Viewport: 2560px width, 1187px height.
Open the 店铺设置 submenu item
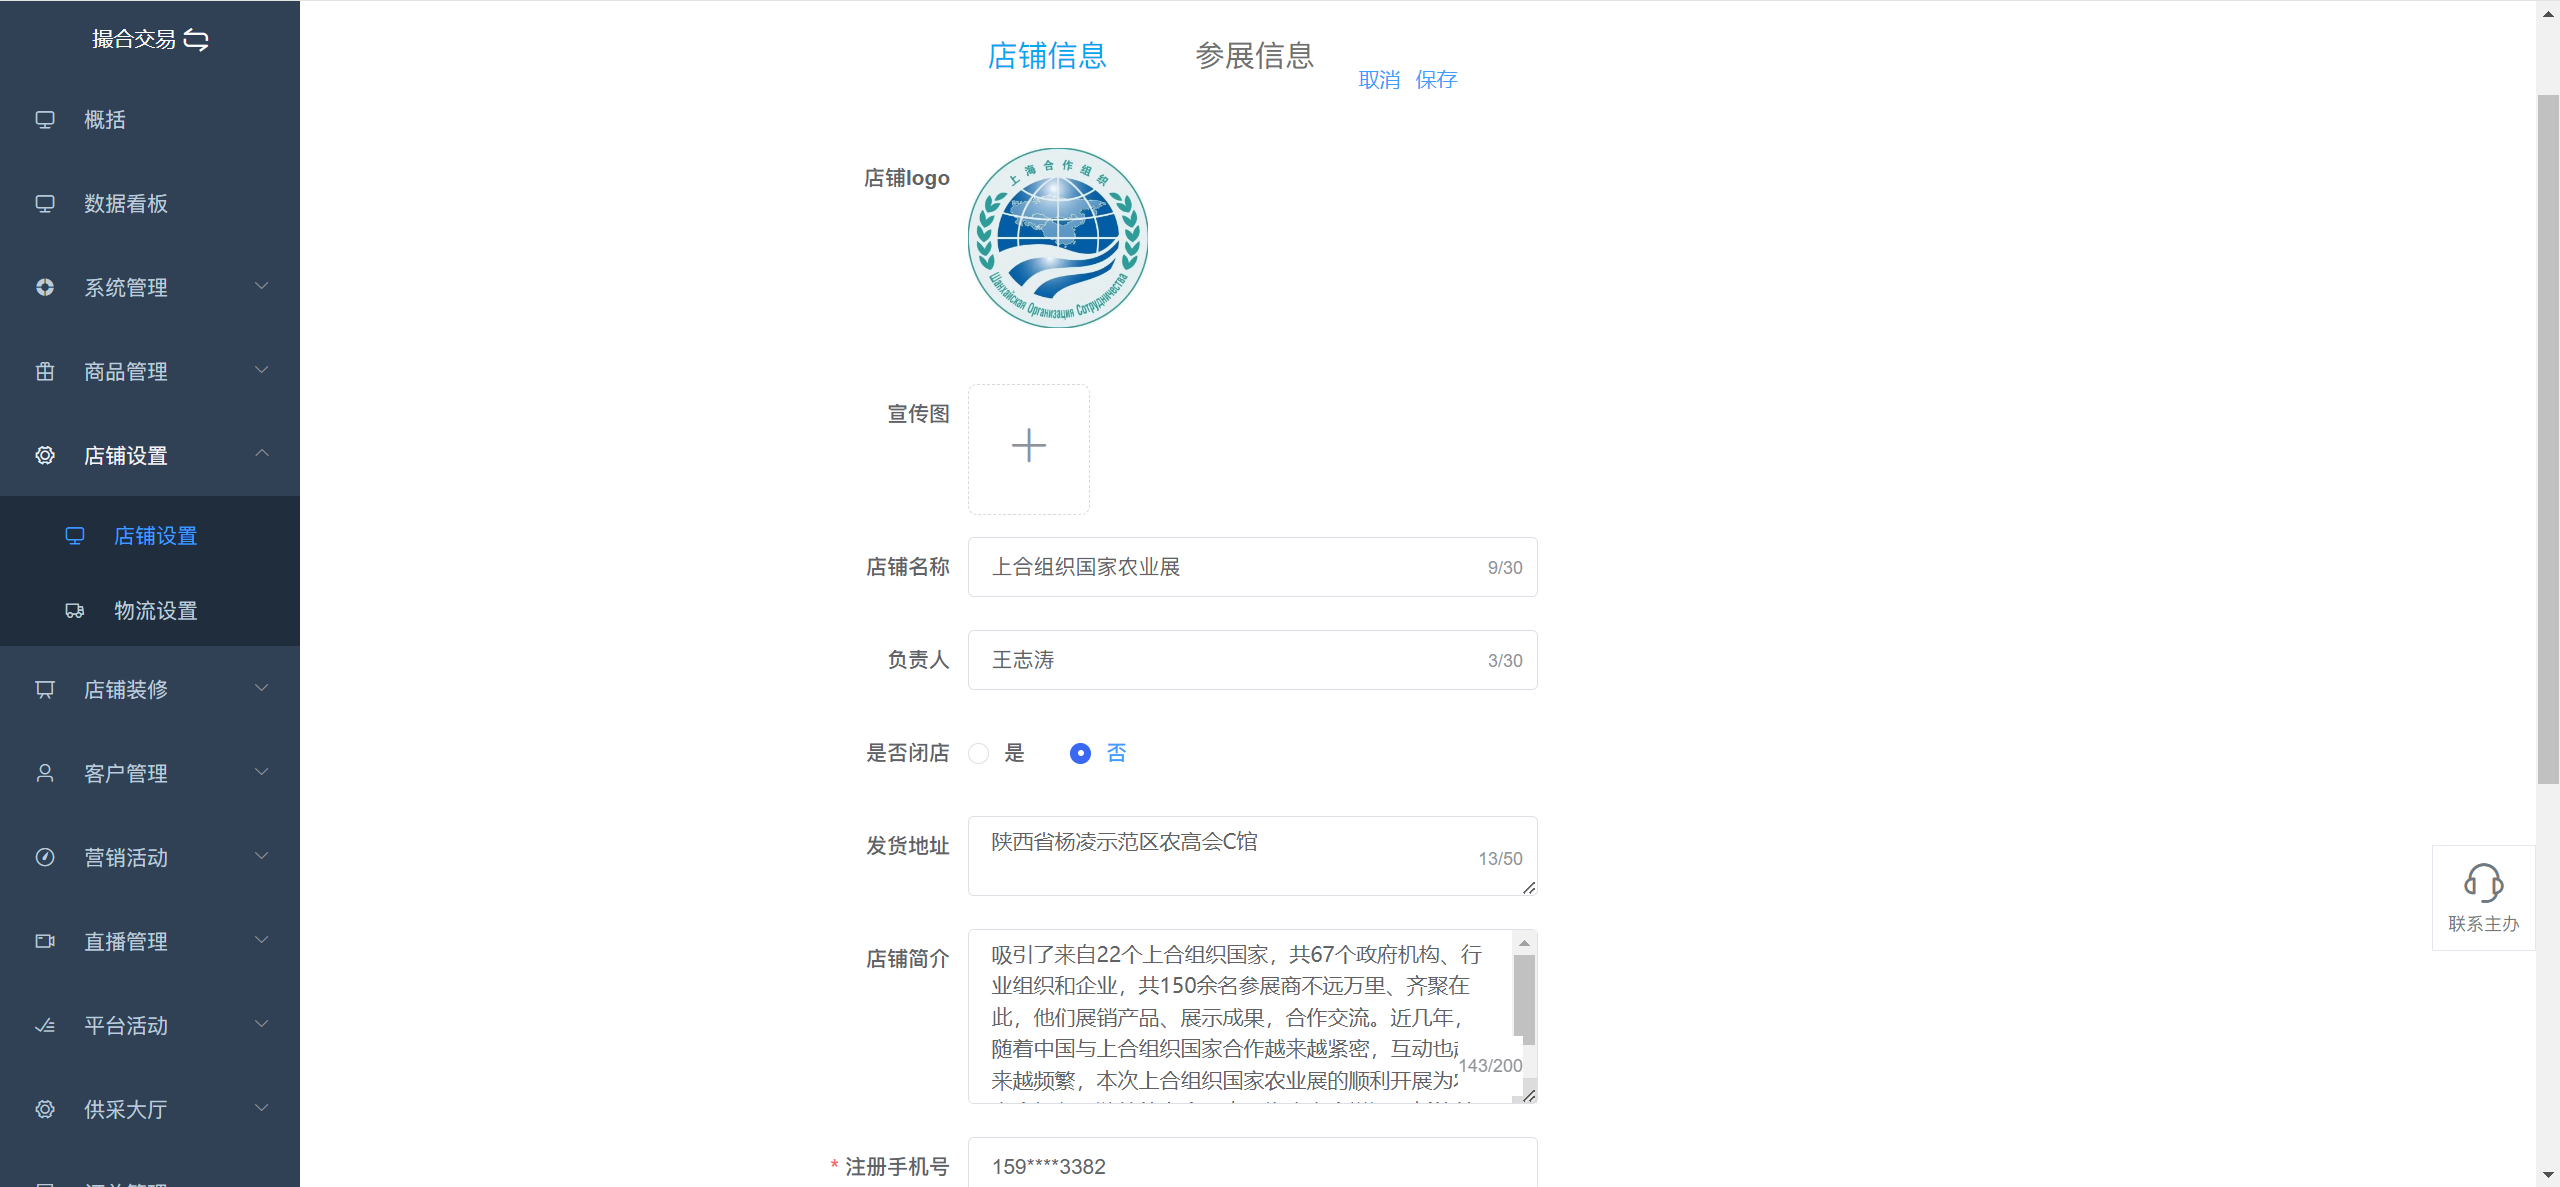(x=150, y=536)
